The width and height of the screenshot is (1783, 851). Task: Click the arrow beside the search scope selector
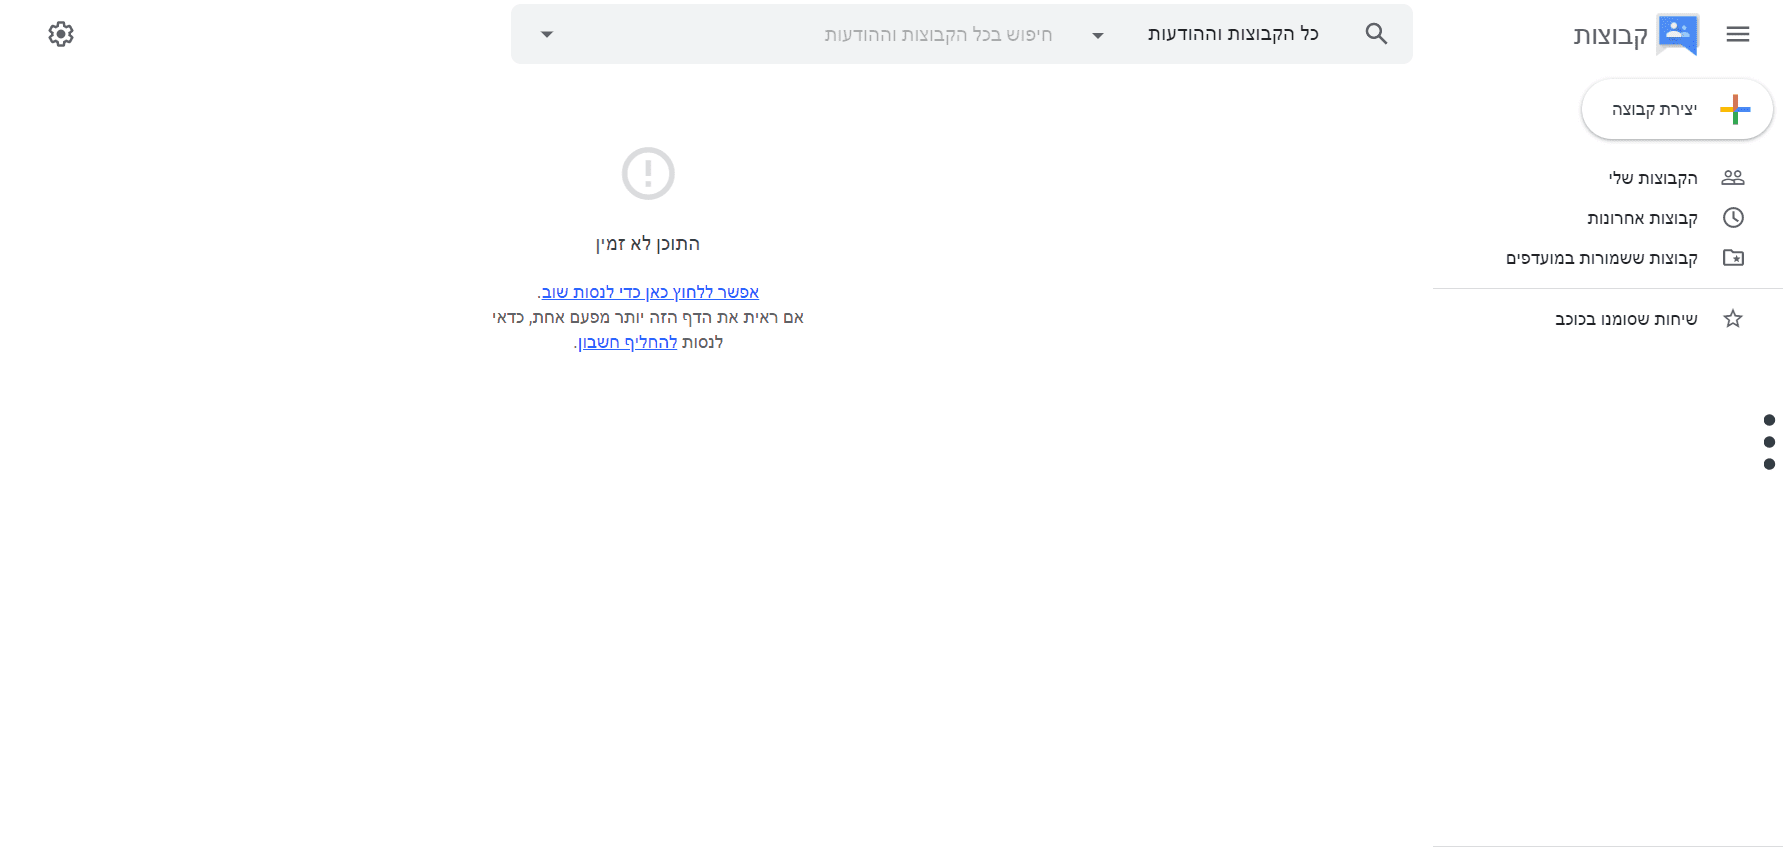pyautogui.click(x=1098, y=35)
